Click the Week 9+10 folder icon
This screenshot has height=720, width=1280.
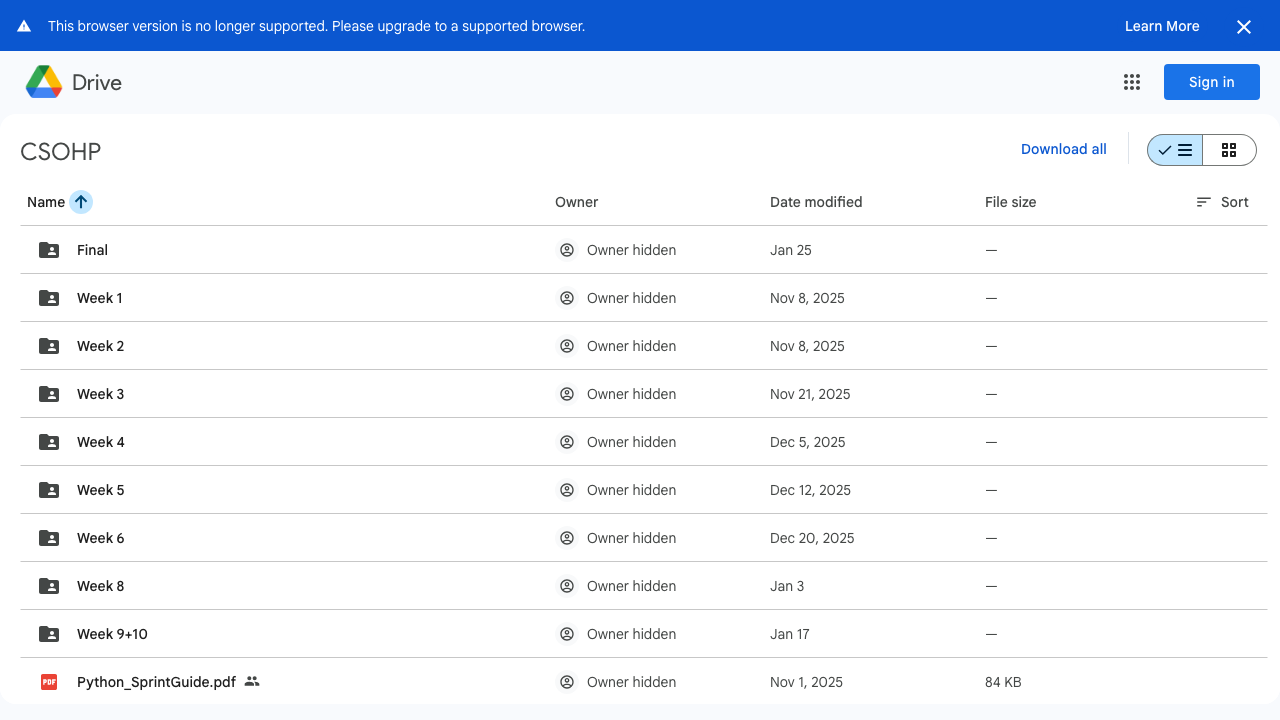(48, 634)
